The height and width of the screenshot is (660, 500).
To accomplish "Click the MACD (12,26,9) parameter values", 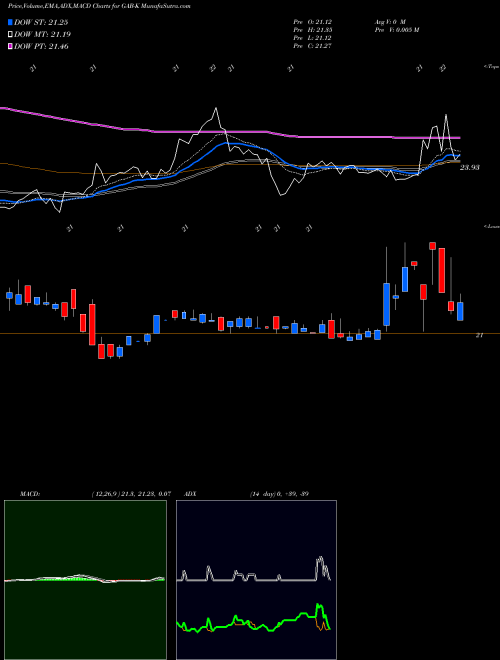I will pyautogui.click(x=131, y=494).
